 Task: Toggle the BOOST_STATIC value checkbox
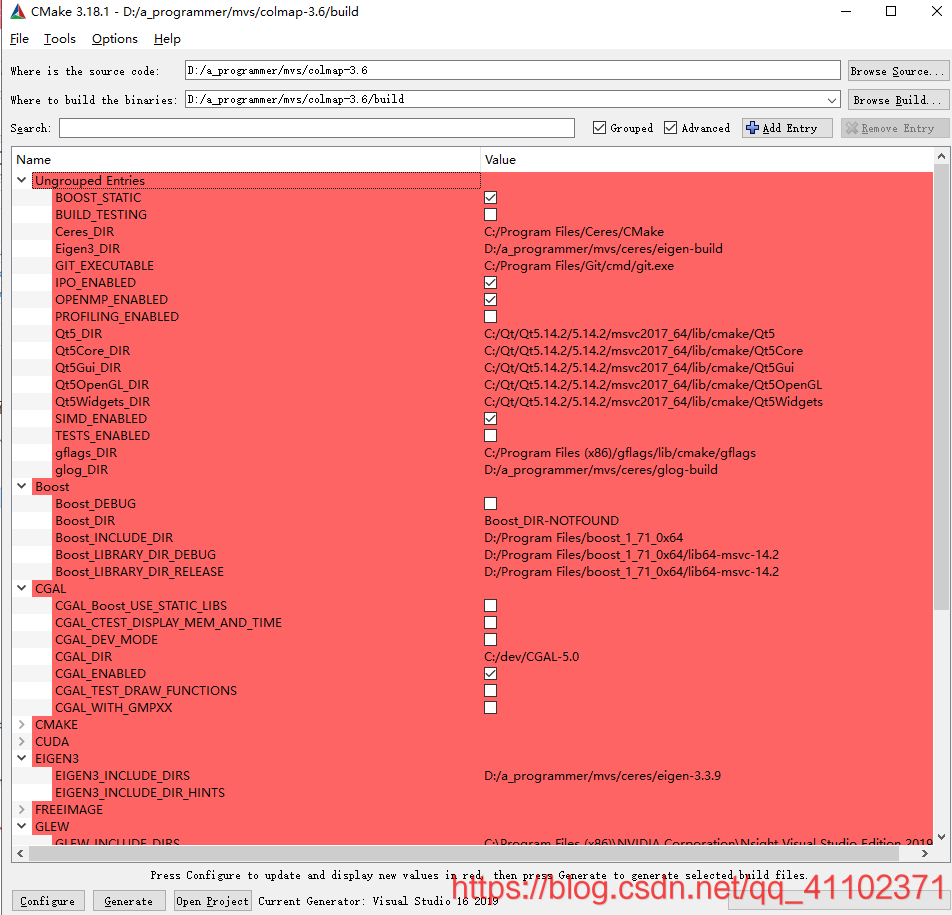490,197
